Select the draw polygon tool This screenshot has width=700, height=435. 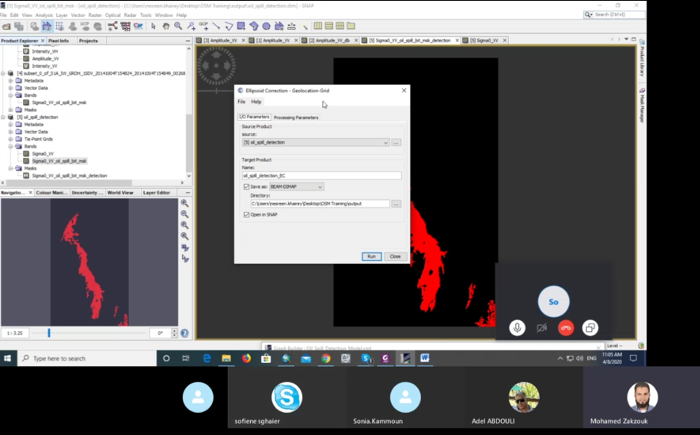pyautogui.click(x=254, y=26)
